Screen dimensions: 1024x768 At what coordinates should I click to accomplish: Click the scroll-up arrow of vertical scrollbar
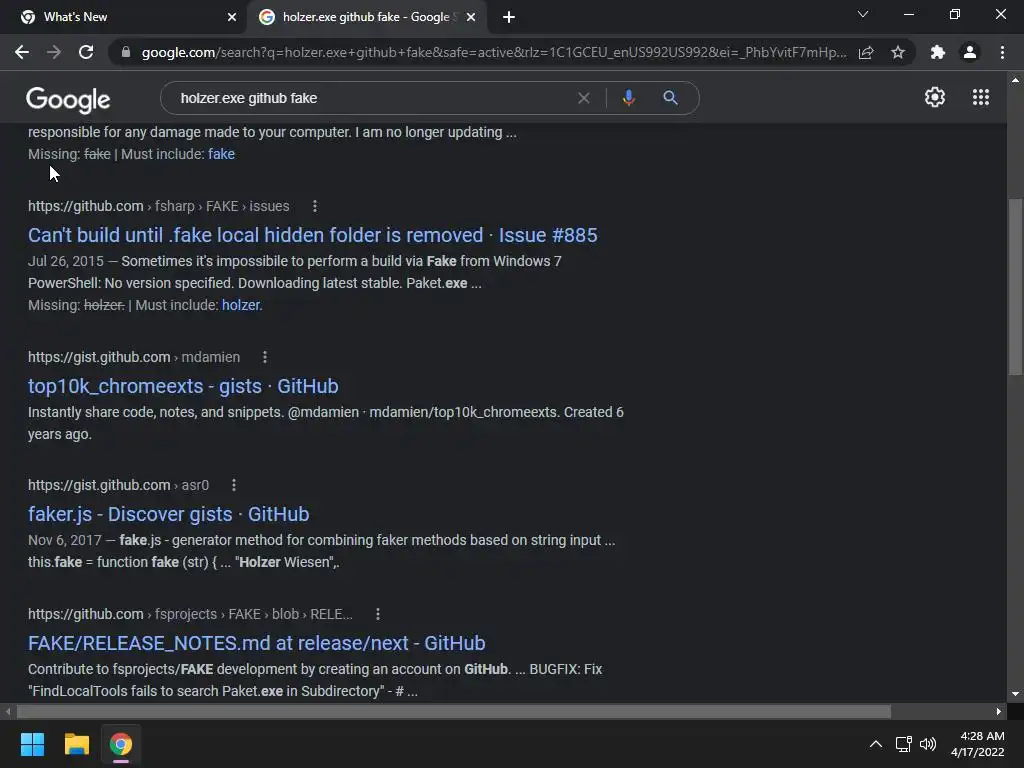point(1015,80)
